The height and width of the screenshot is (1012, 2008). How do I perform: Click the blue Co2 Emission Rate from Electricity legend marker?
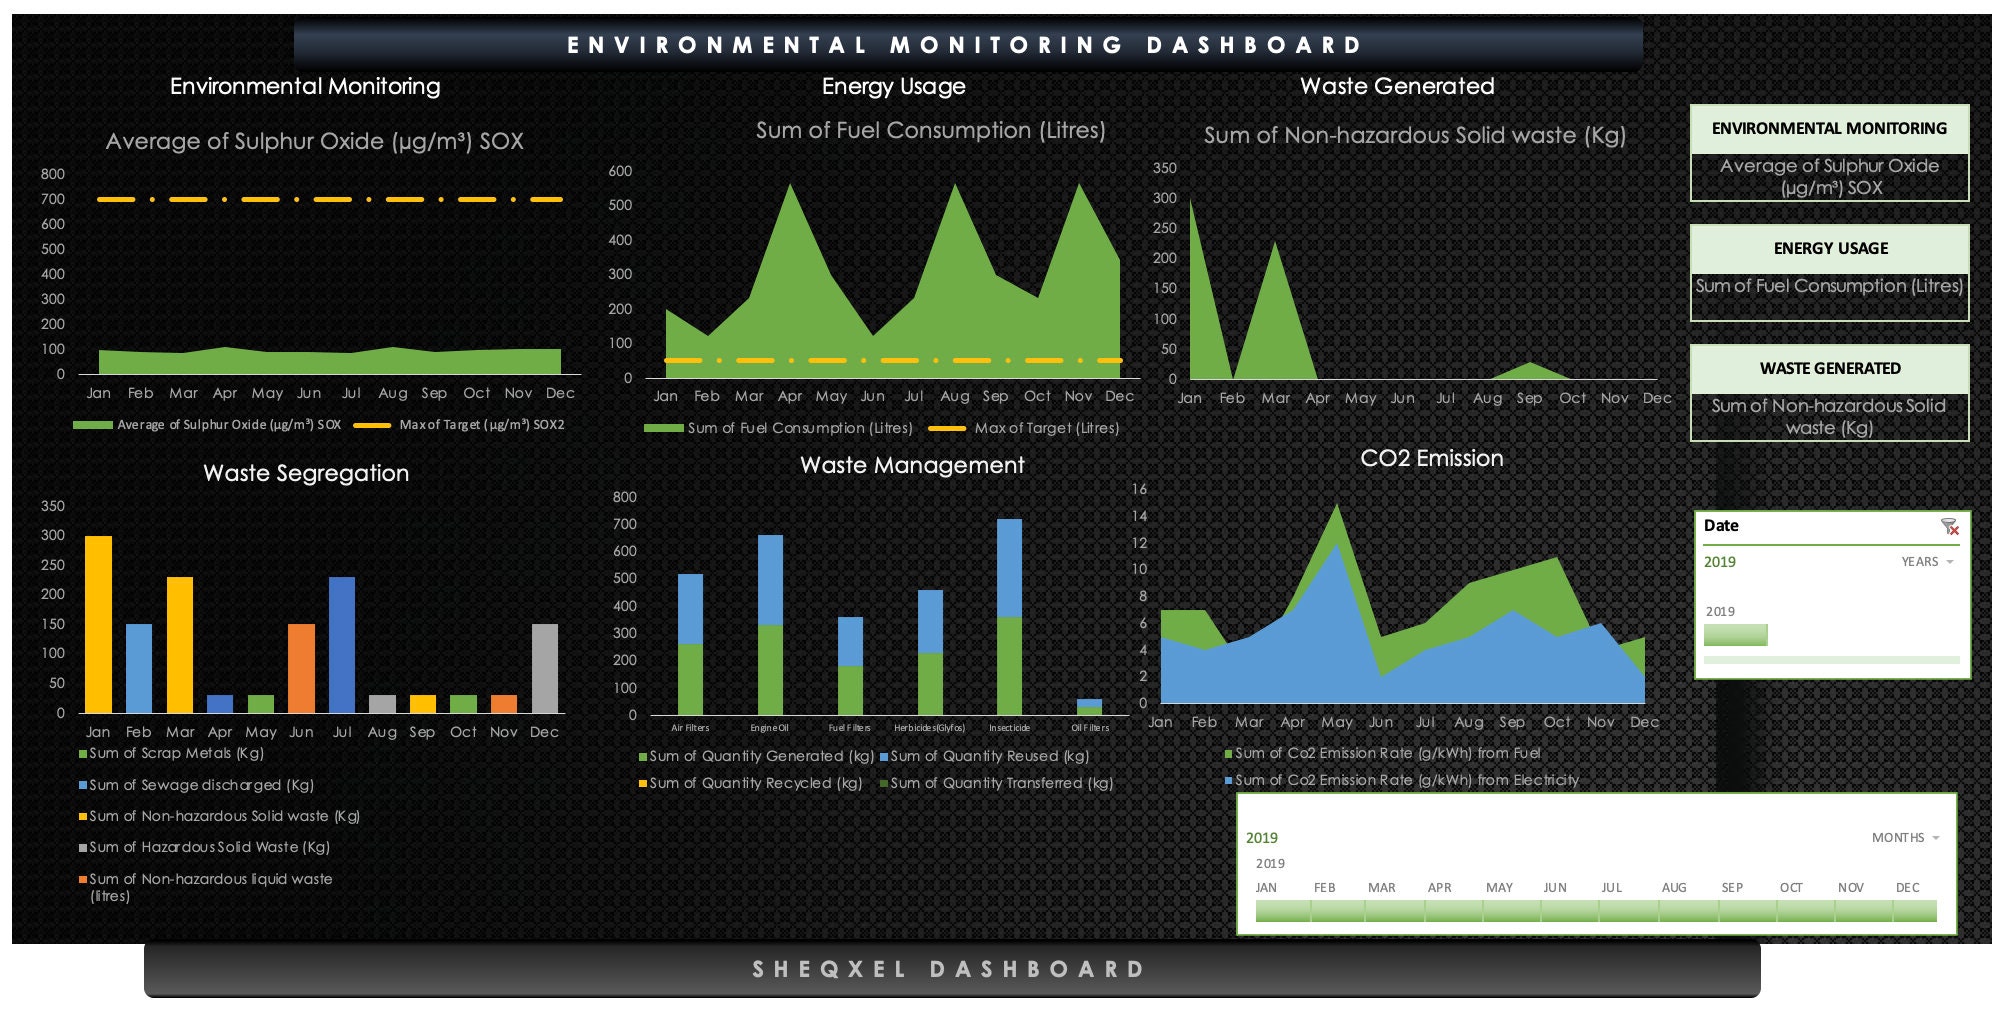pos(1228,780)
